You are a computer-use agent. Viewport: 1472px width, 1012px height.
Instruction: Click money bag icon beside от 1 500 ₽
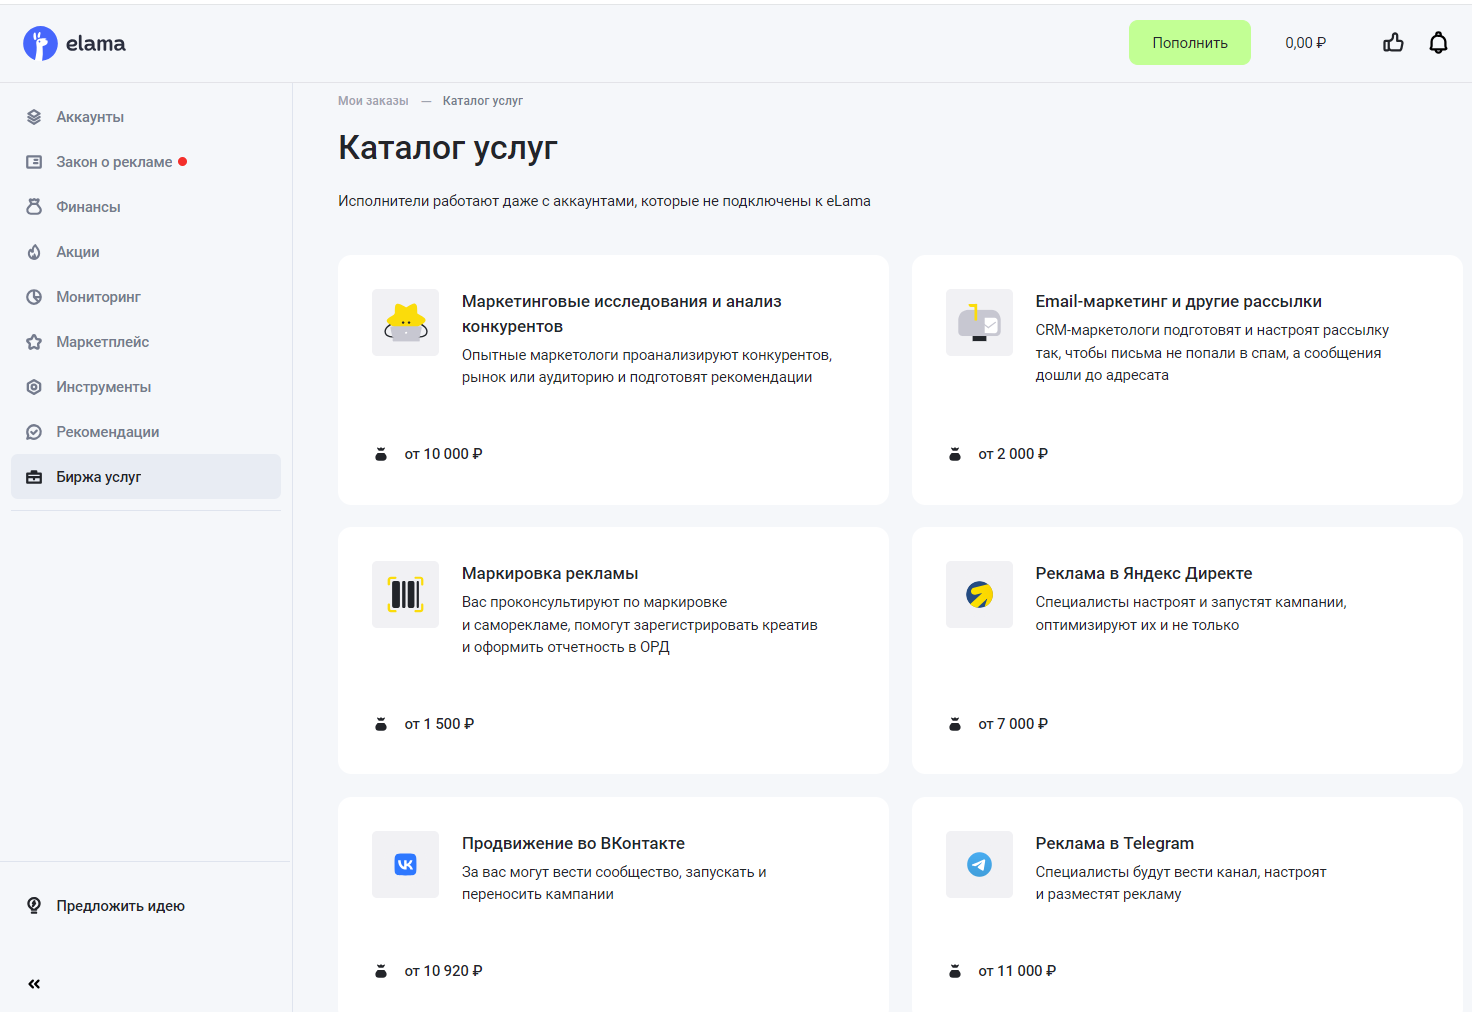tap(381, 724)
